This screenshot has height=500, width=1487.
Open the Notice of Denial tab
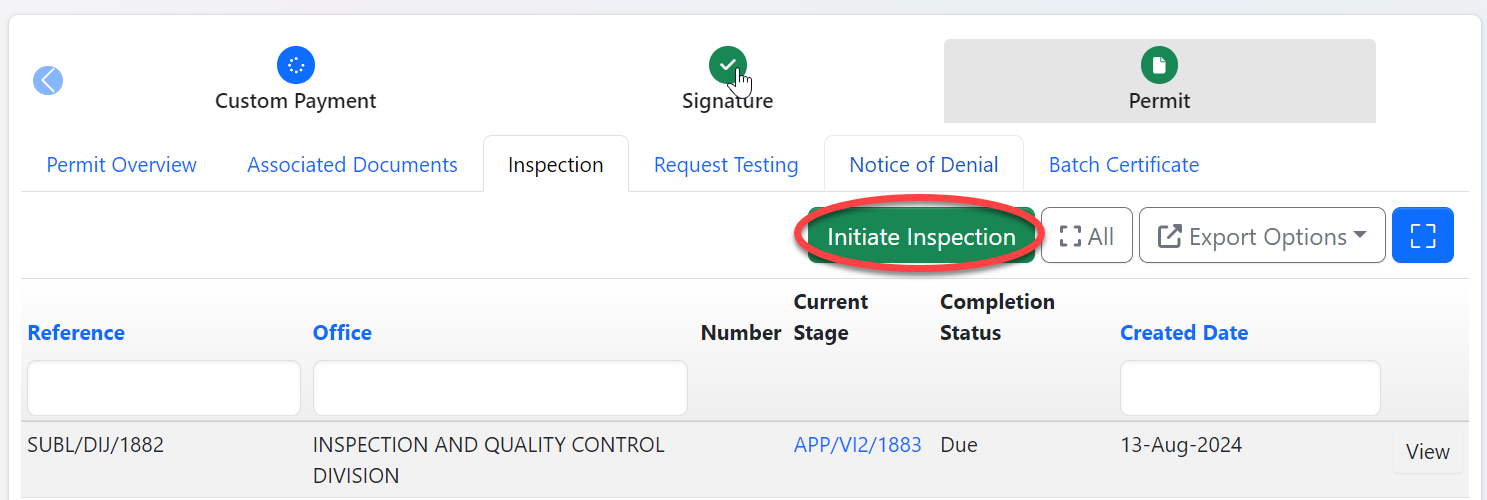click(923, 165)
